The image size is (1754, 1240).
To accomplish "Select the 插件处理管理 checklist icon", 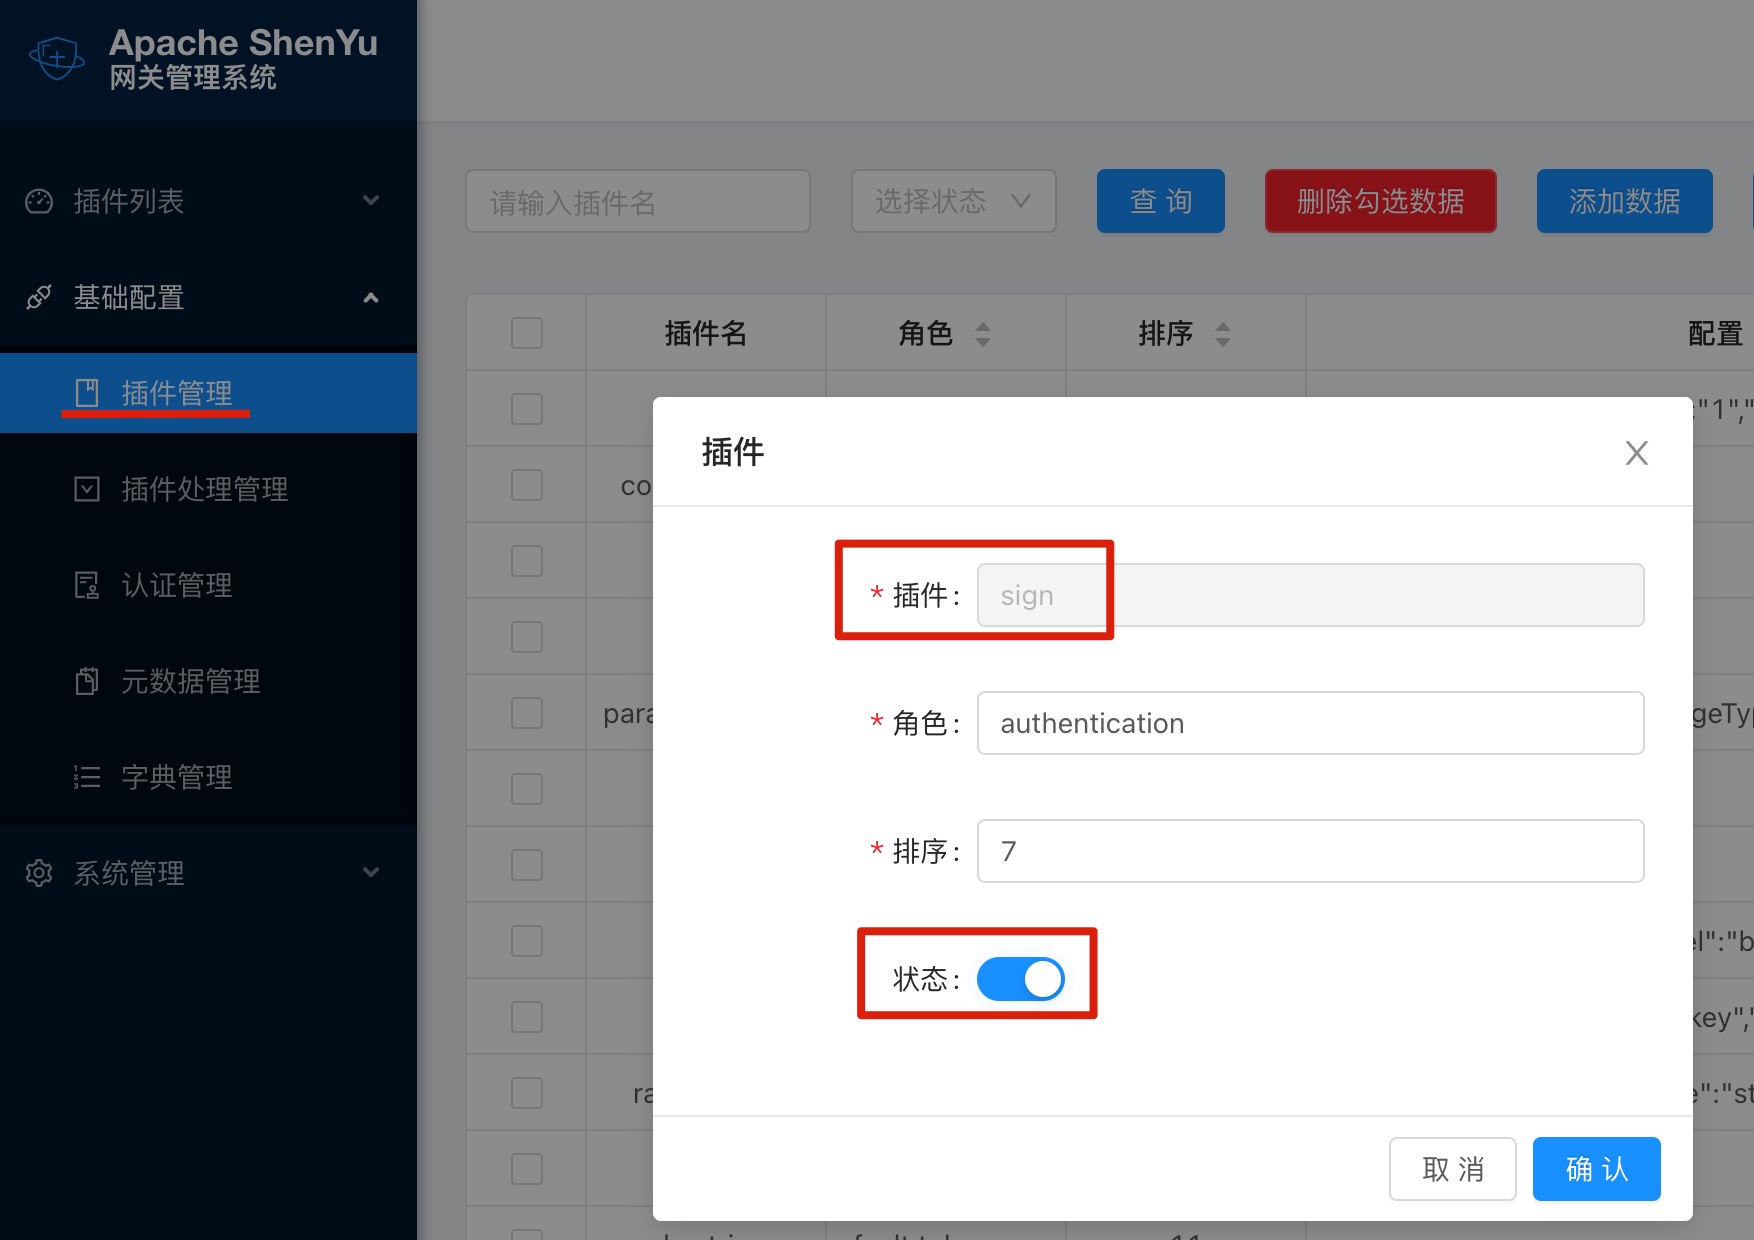I will 88,489.
